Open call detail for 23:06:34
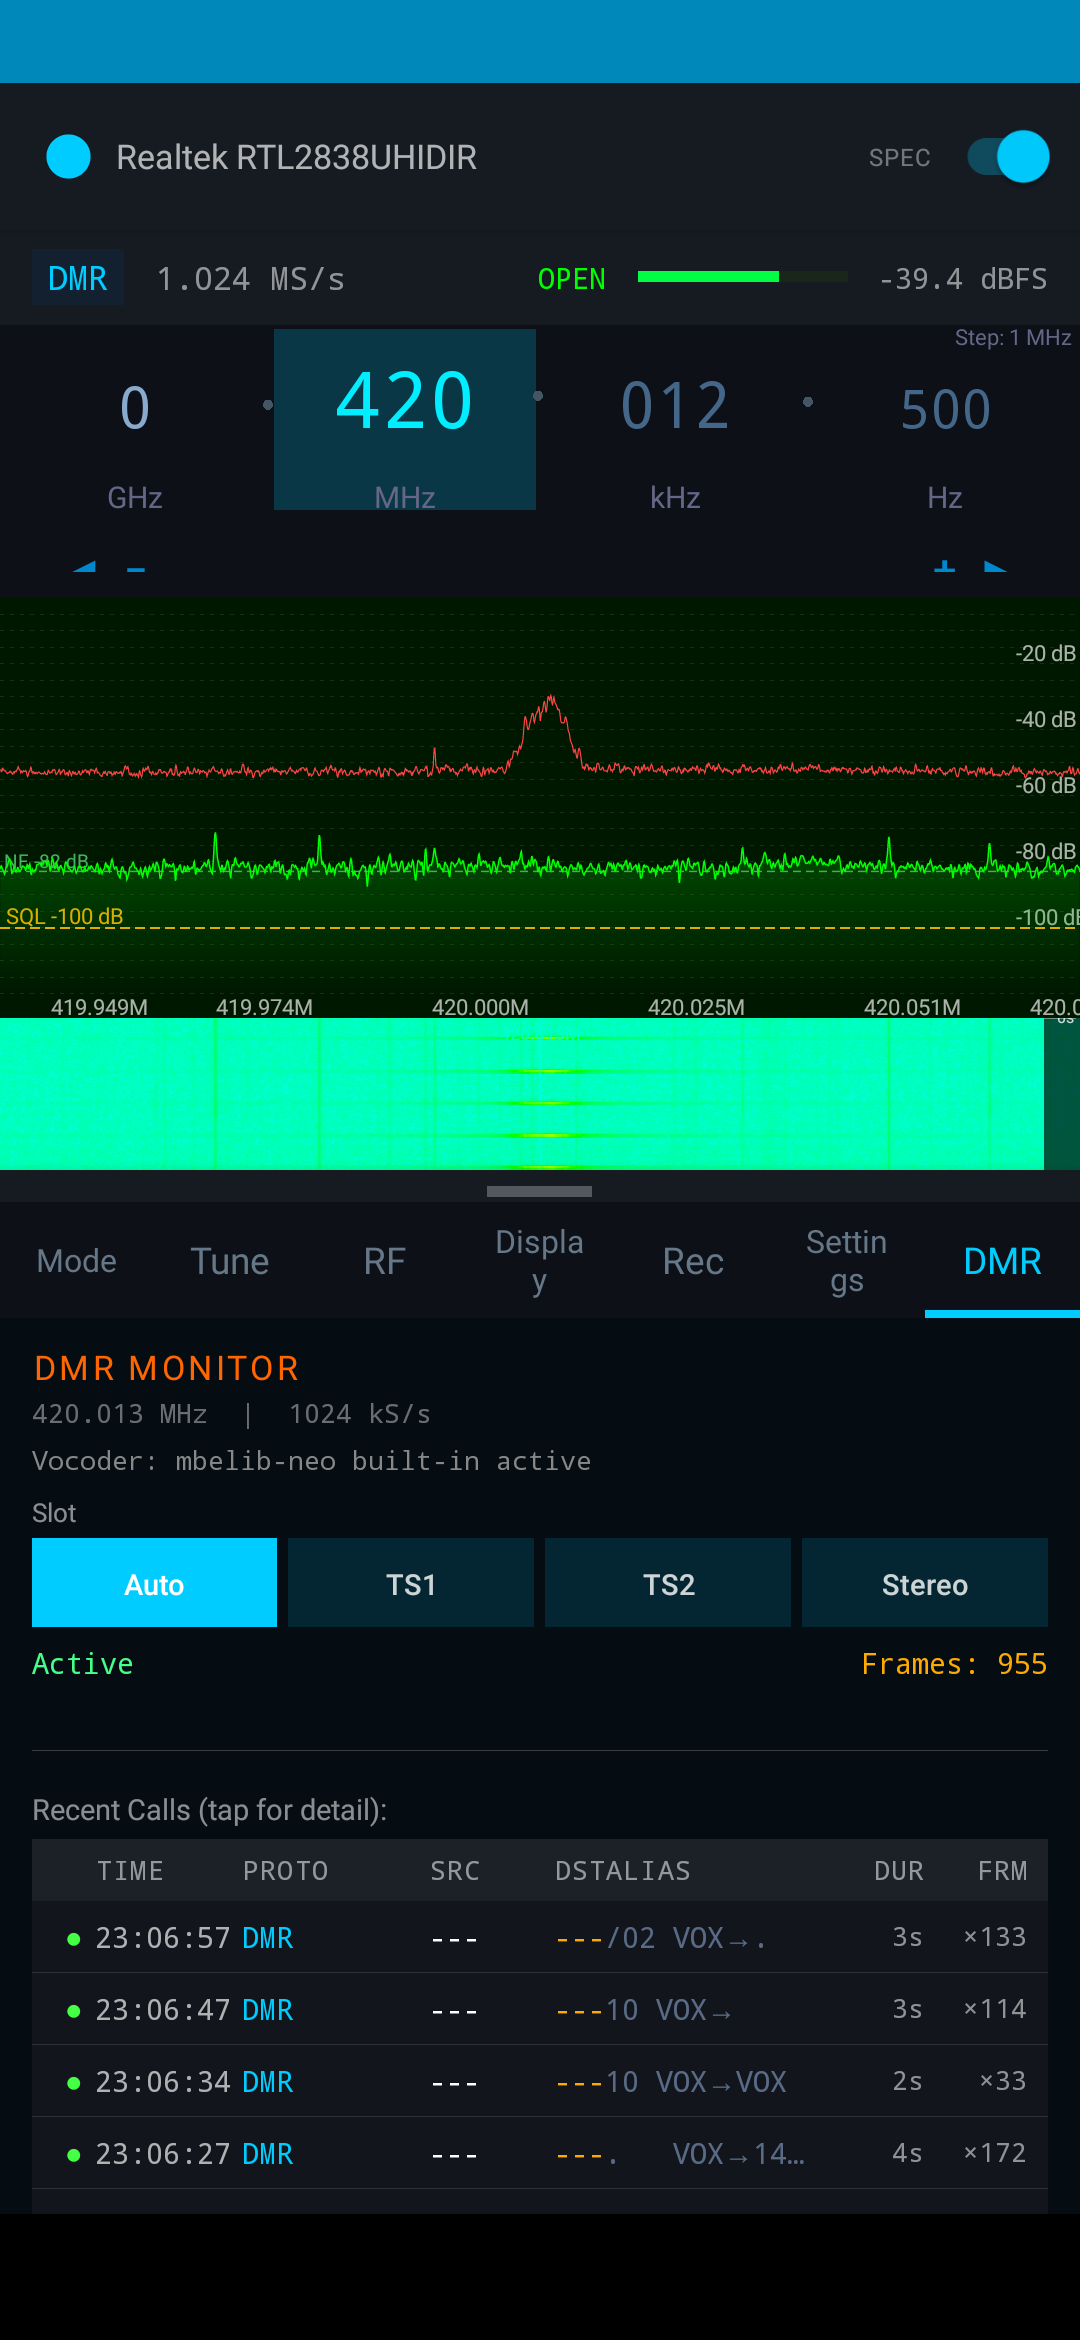 click(540, 2081)
